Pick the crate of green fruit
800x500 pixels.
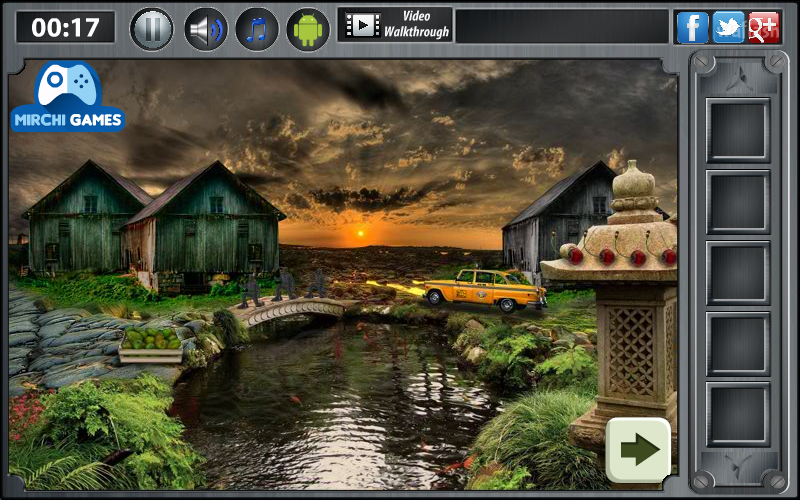pyautogui.click(x=151, y=345)
